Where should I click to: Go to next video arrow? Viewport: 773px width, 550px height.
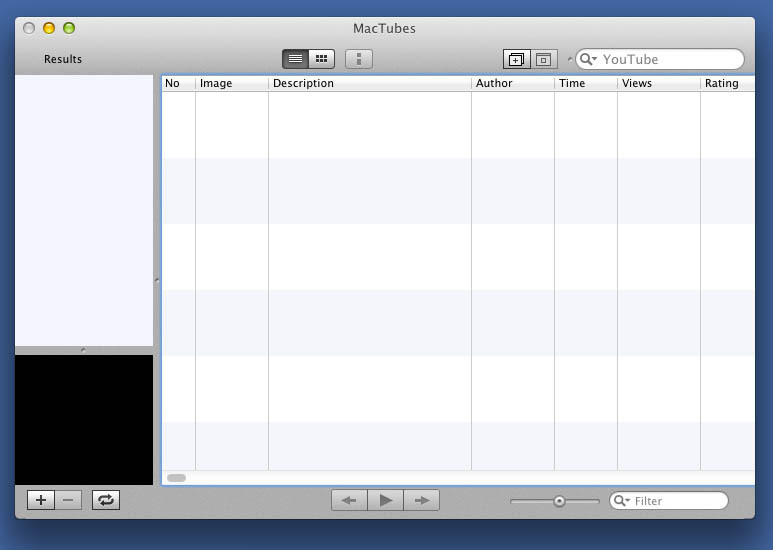point(422,500)
